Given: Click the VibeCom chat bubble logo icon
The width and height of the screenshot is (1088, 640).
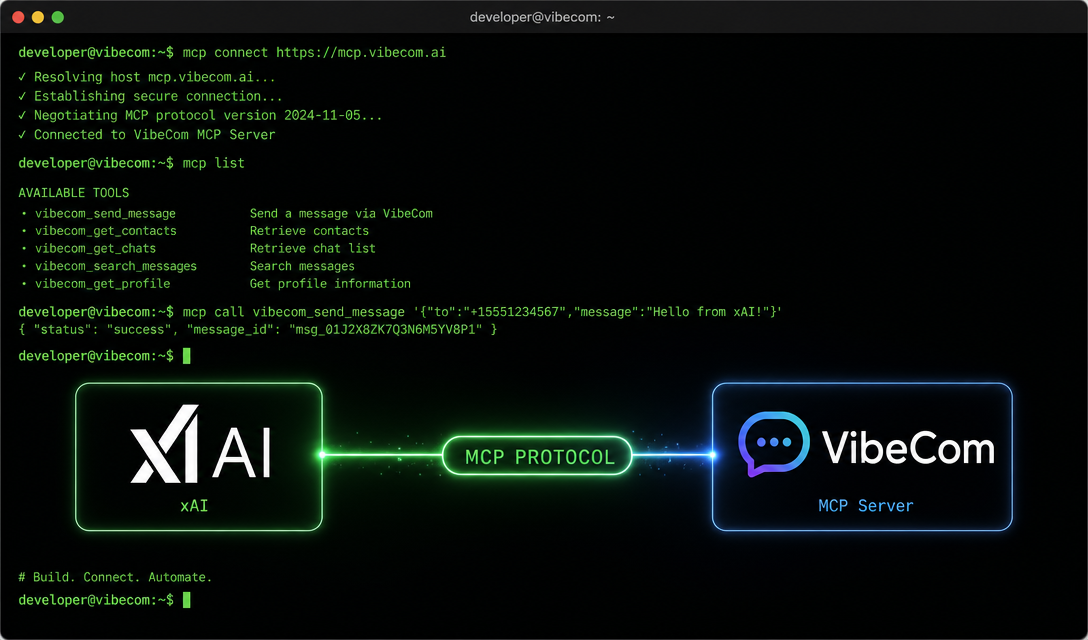Looking at the screenshot, I should (x=774, y=444).
